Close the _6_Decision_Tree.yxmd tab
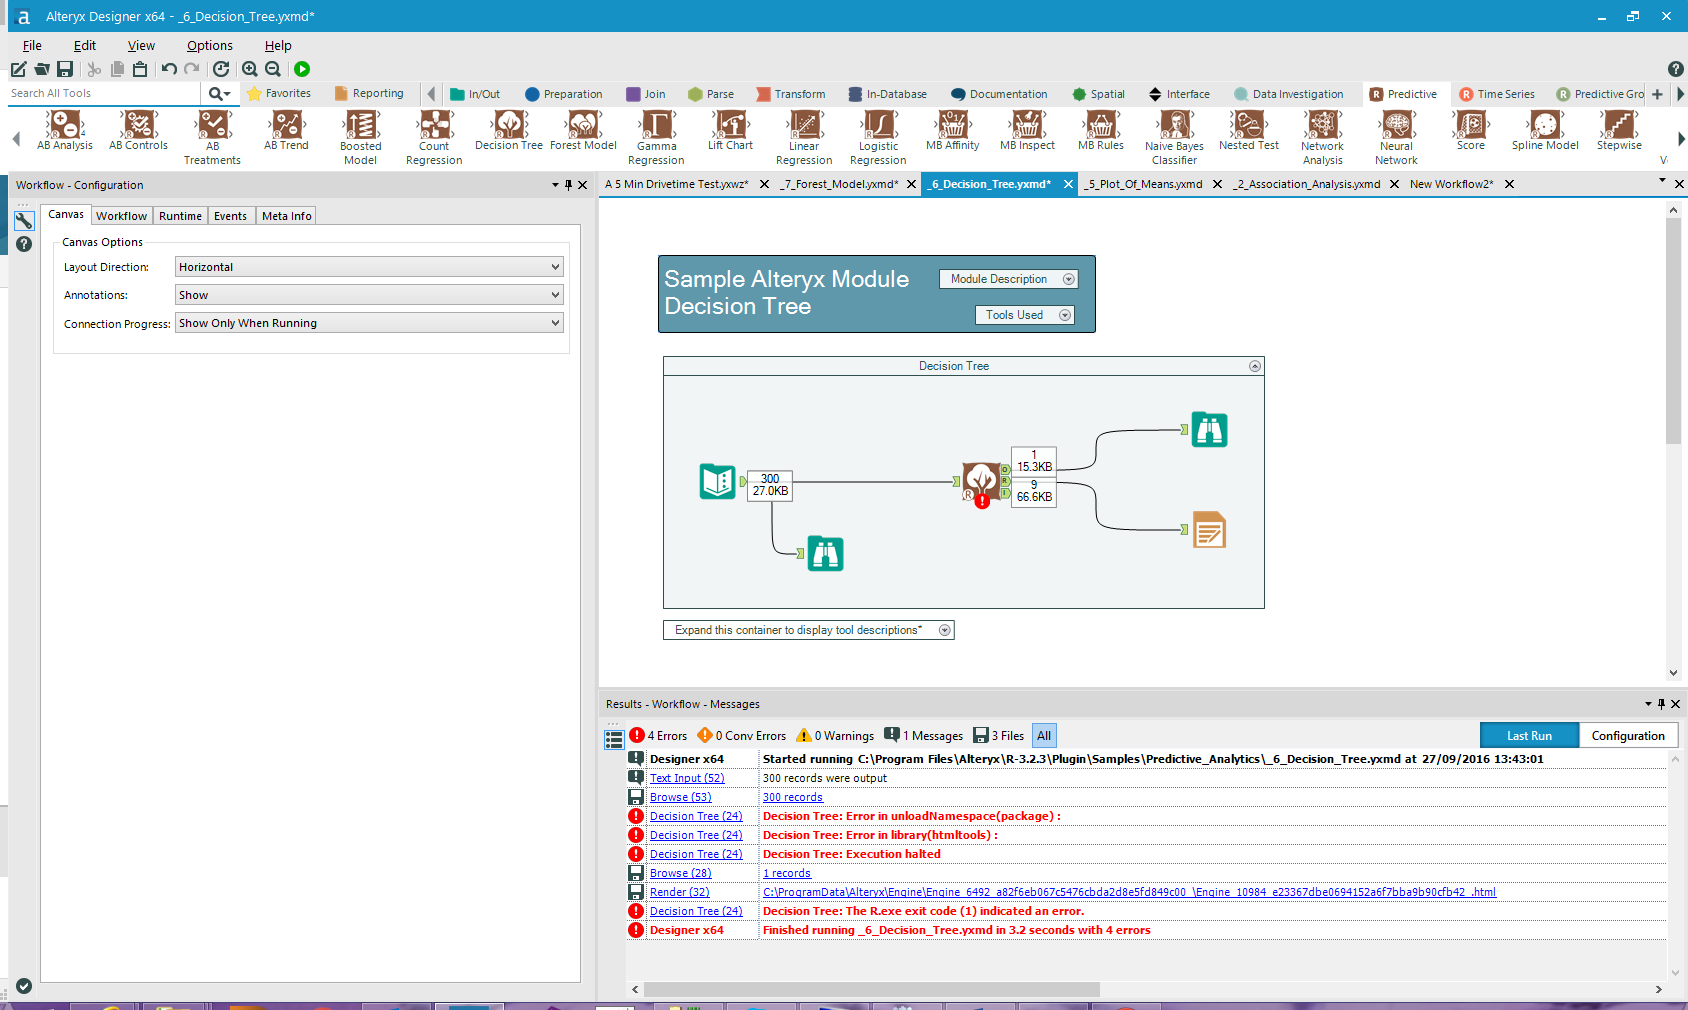 coord(1068,184)
